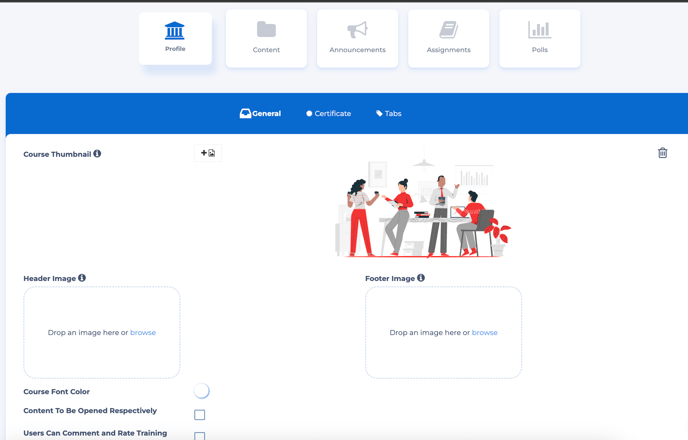Delete course thumbnail with trash icon
This screenshot has height=440, width=688.
coord(662,153)
